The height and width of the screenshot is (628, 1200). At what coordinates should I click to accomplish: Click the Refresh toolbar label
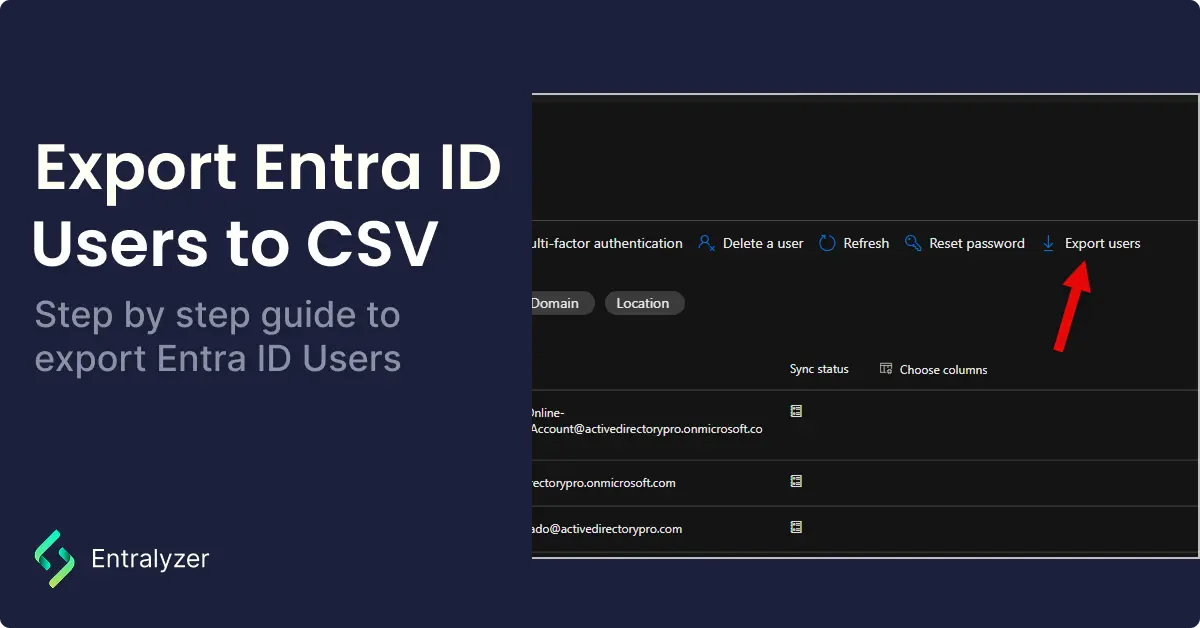[x=866, y=243]
